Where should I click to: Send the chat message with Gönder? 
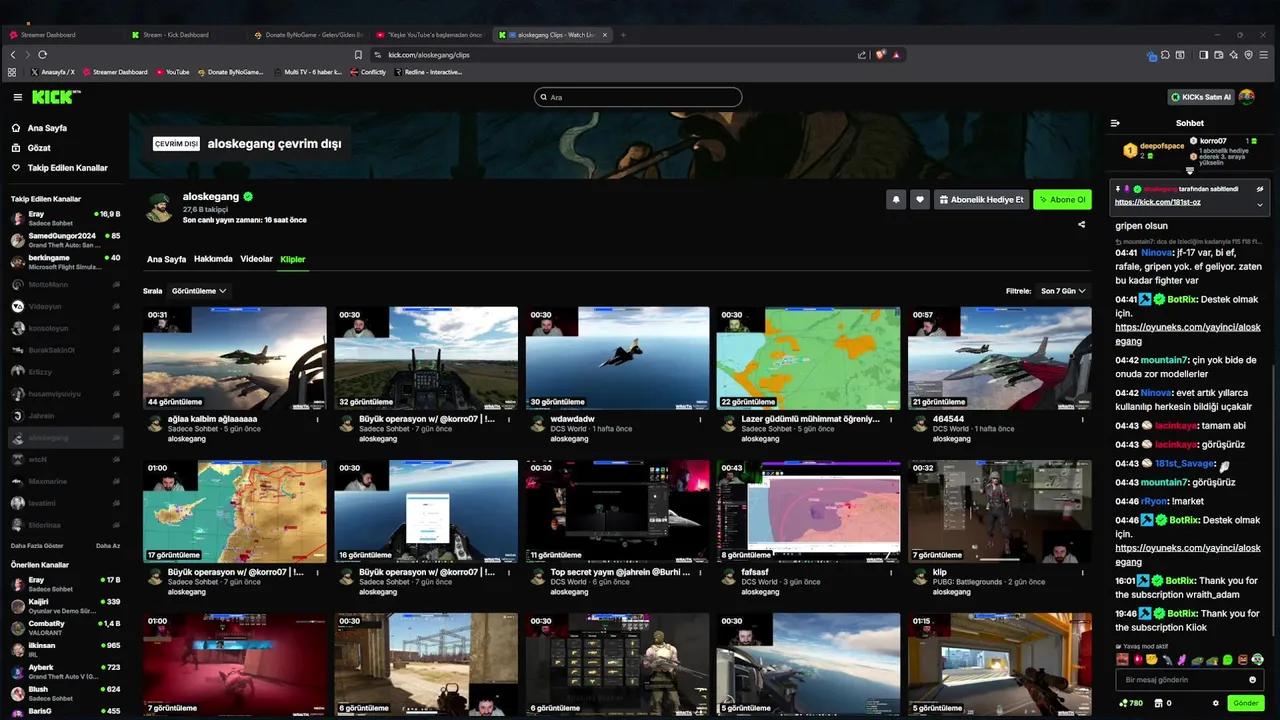point(1246,703)
